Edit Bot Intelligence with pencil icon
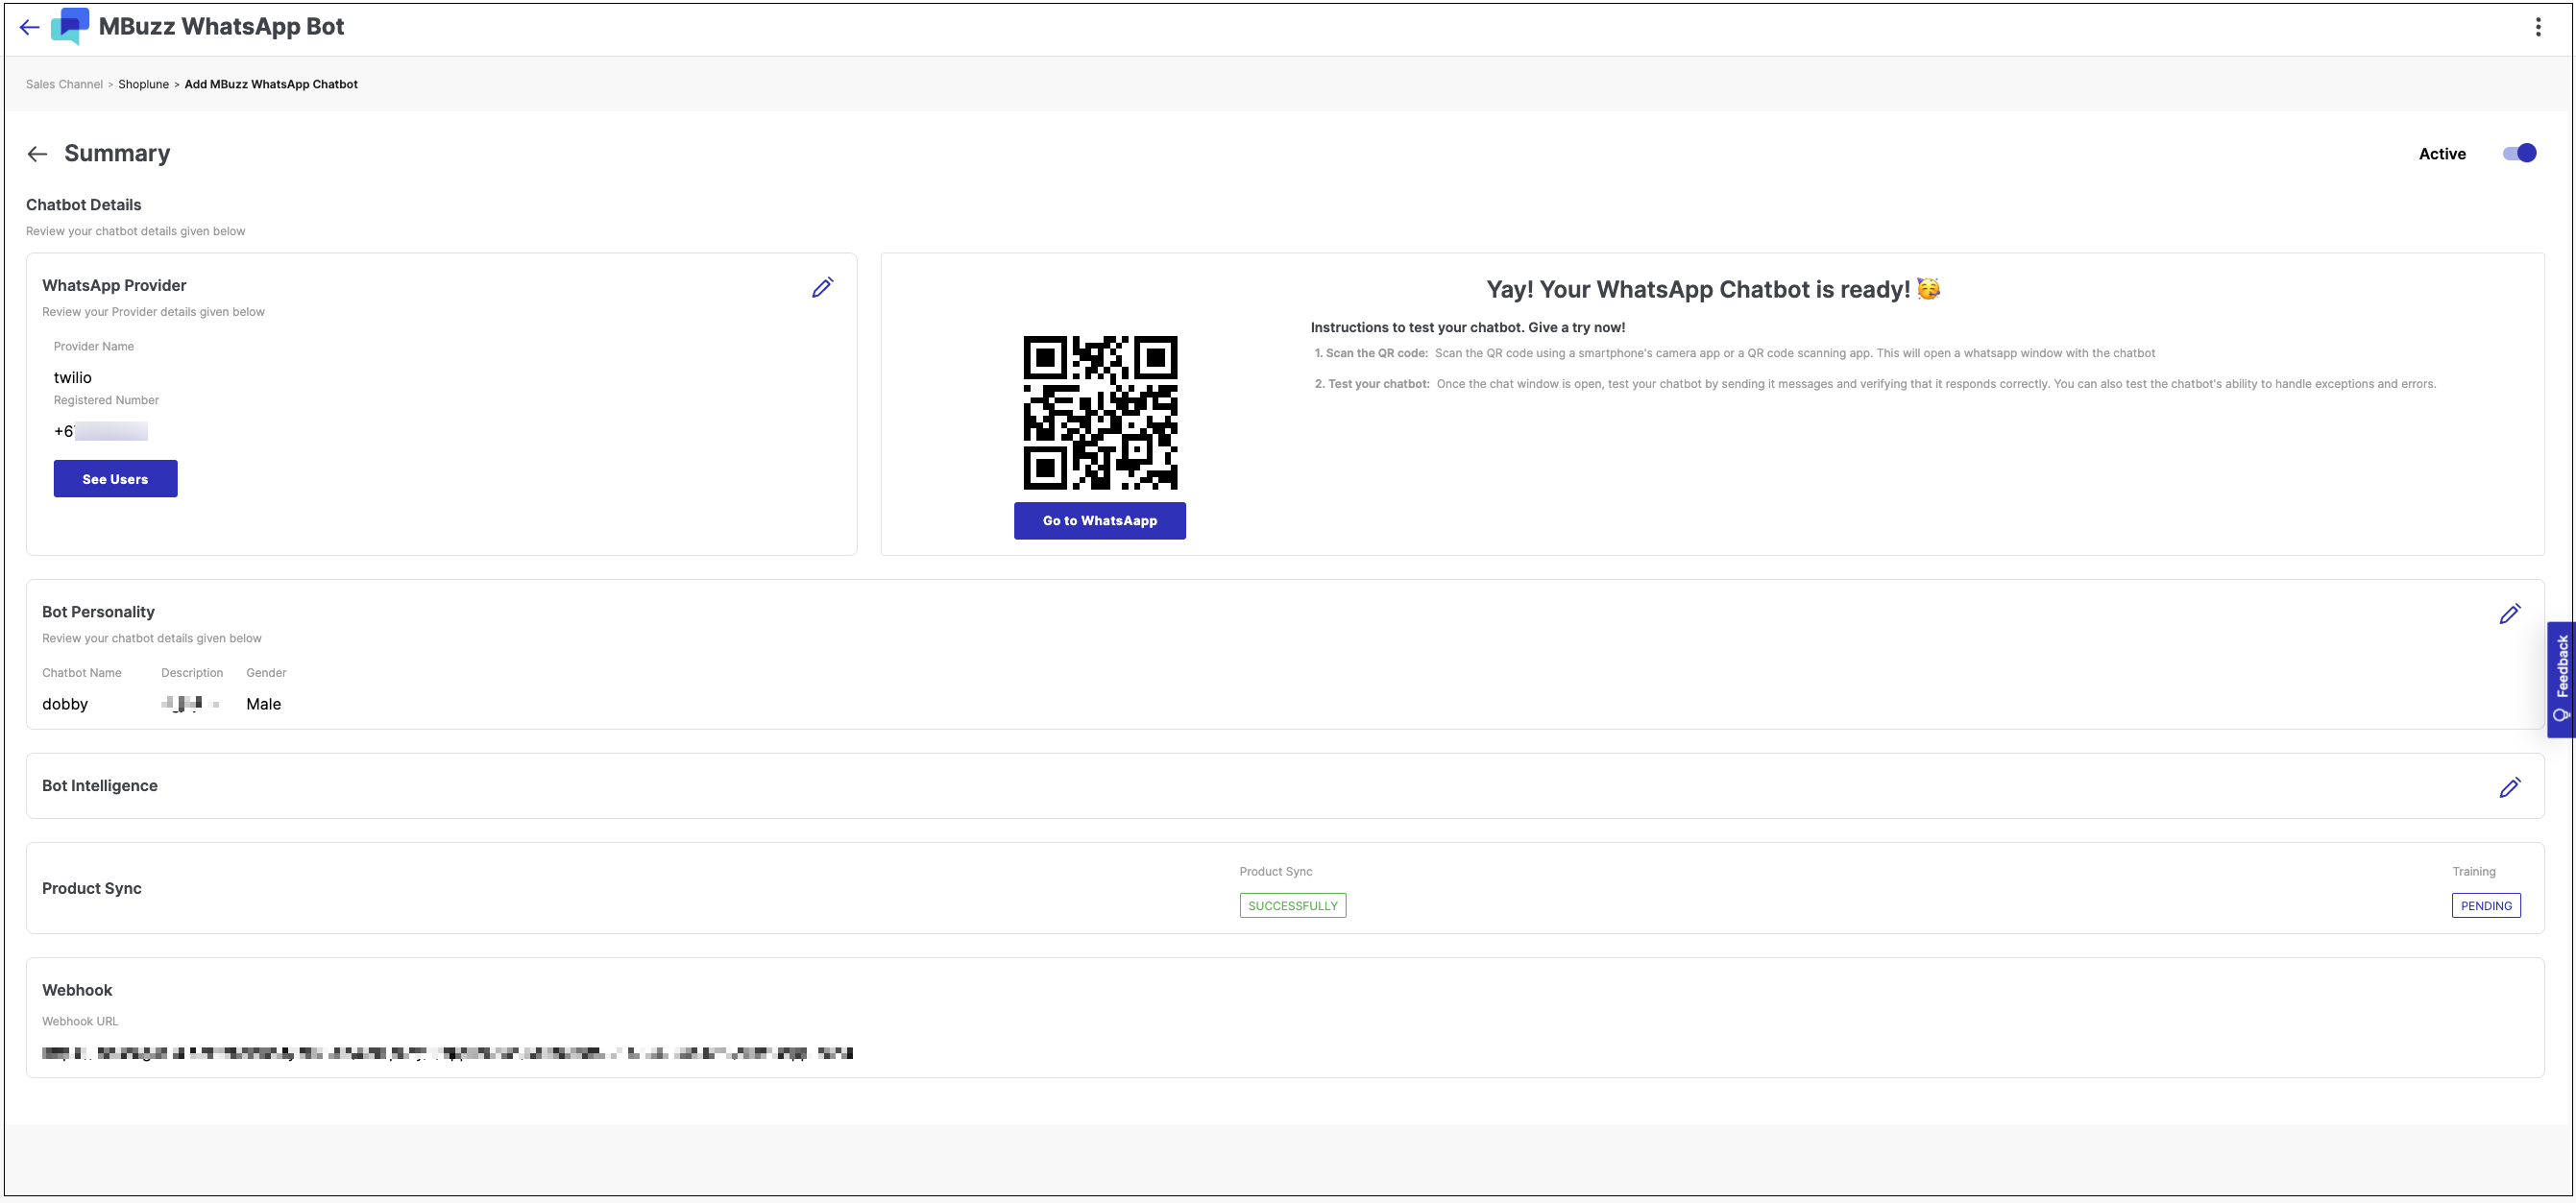Viewport: 2576px width, 1203px height. coord(2509,788)
